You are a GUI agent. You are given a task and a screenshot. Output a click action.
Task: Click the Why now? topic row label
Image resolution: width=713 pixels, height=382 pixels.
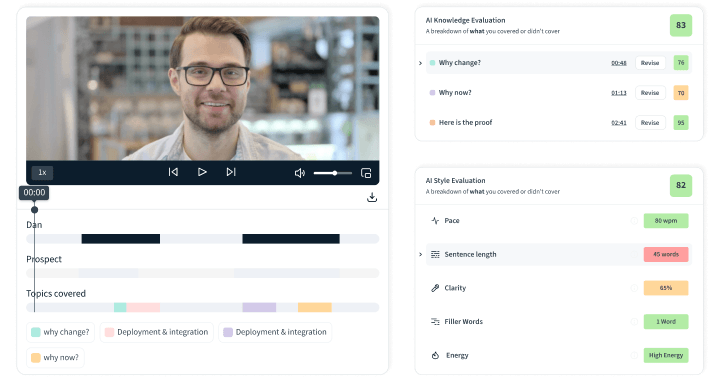tap(455, 93)
